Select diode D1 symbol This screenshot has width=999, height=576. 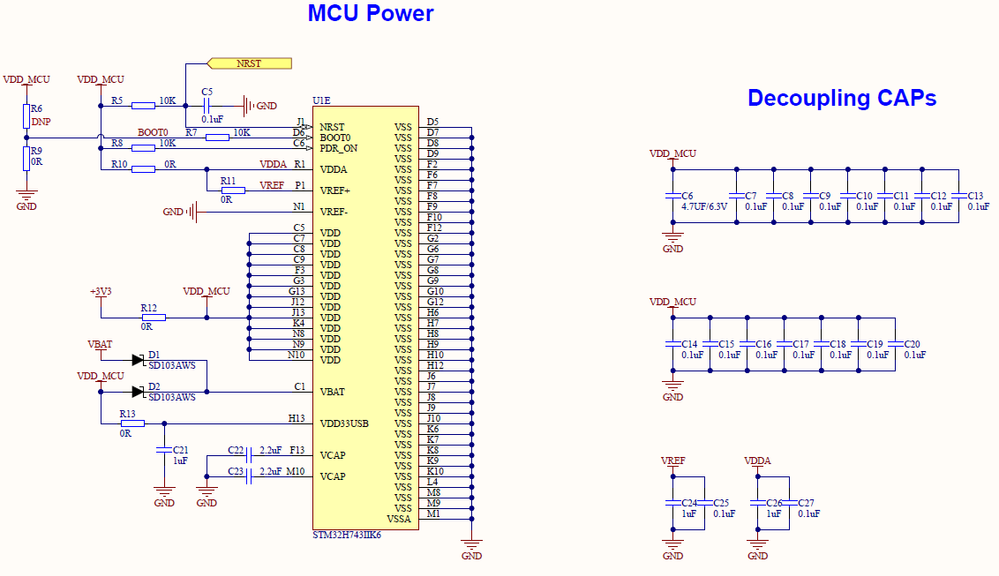click(138, 360)
